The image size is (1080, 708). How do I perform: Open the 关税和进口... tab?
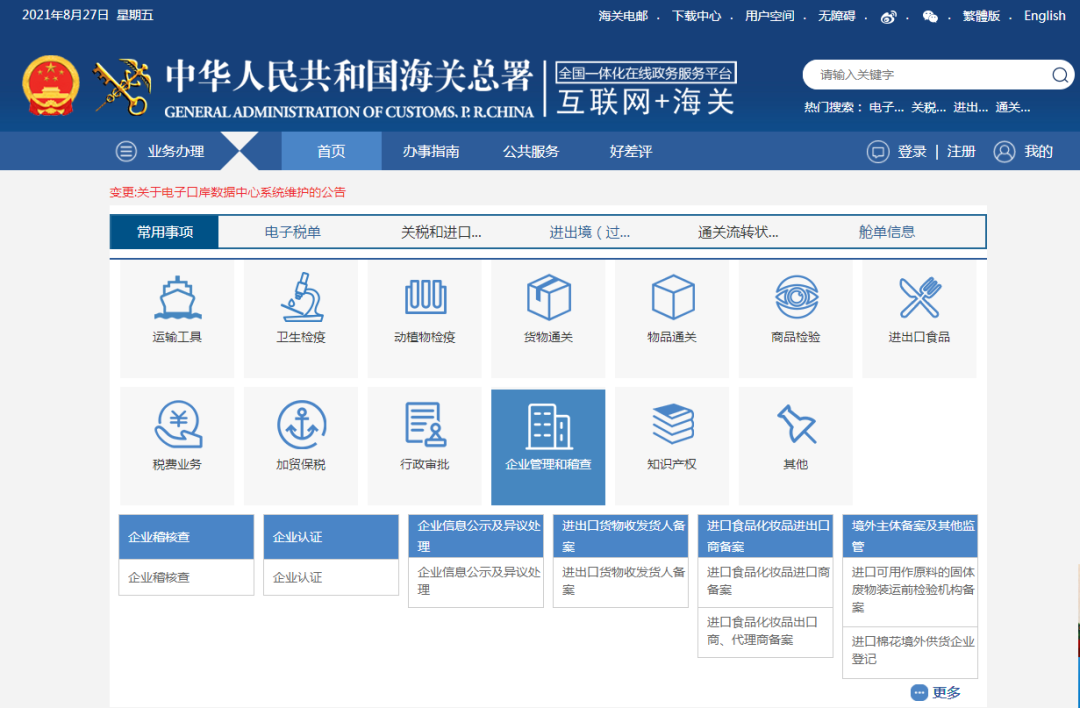tap(441, 232)
